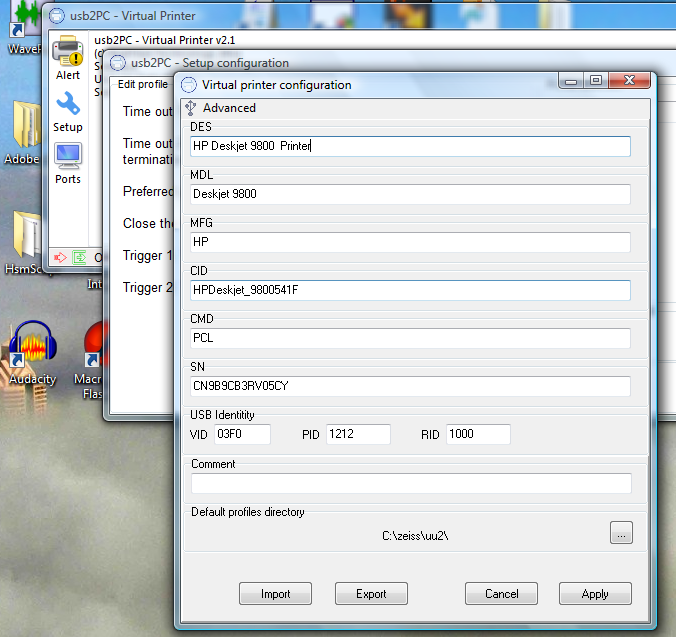Click the Cancel button
676x637 pixels.
click(x=501, y=593)
